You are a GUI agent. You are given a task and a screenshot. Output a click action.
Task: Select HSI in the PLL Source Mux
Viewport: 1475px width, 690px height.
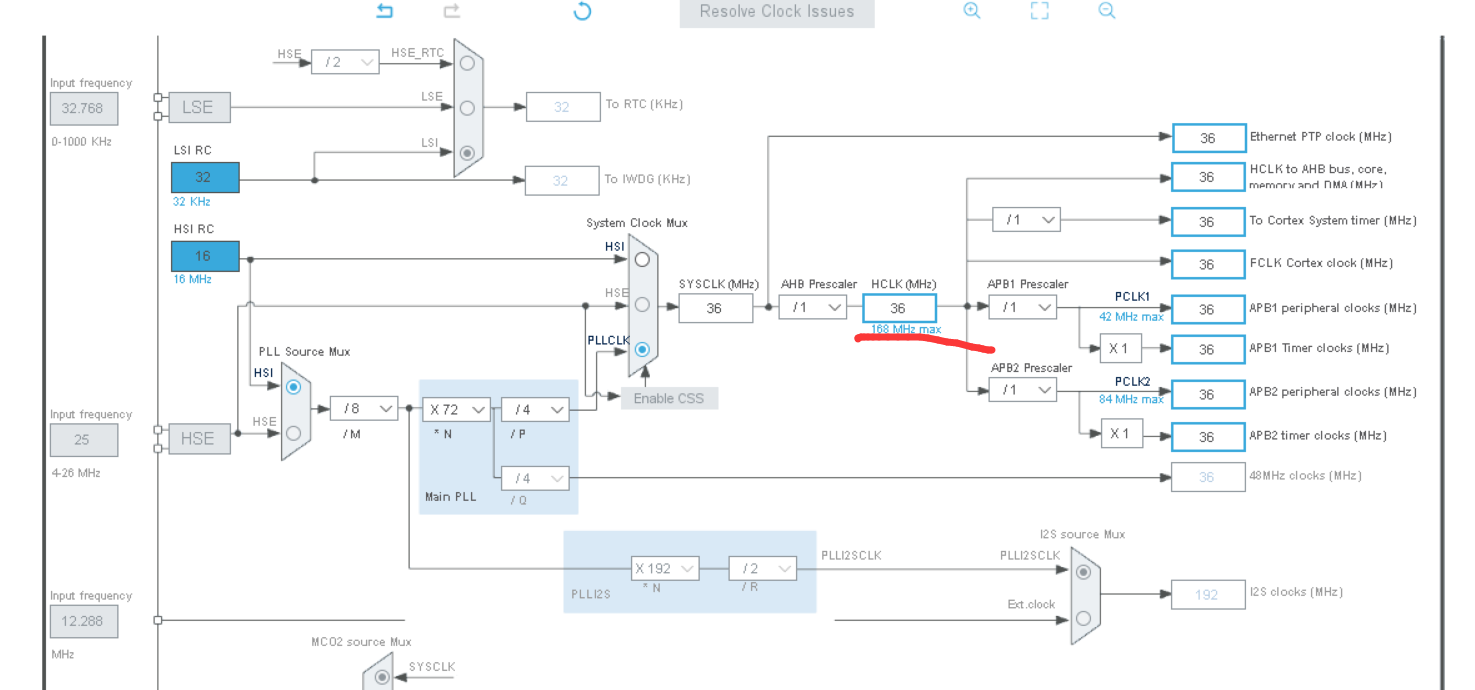[293, 387]
